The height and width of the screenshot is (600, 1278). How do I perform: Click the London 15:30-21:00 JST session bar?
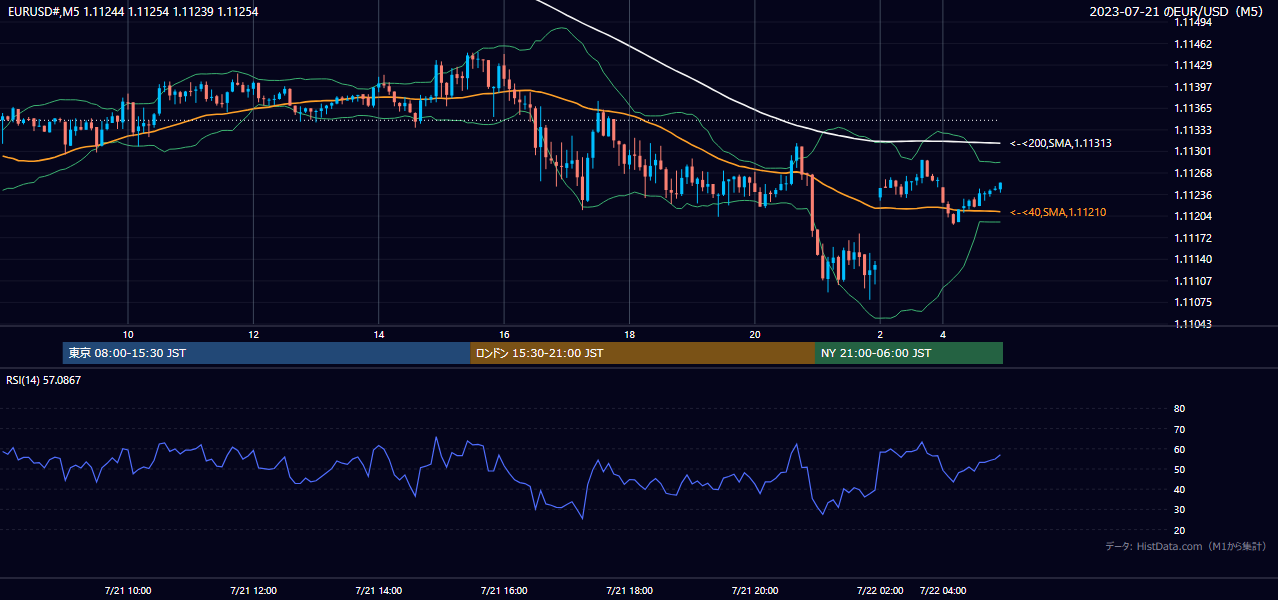pos(642,353)
